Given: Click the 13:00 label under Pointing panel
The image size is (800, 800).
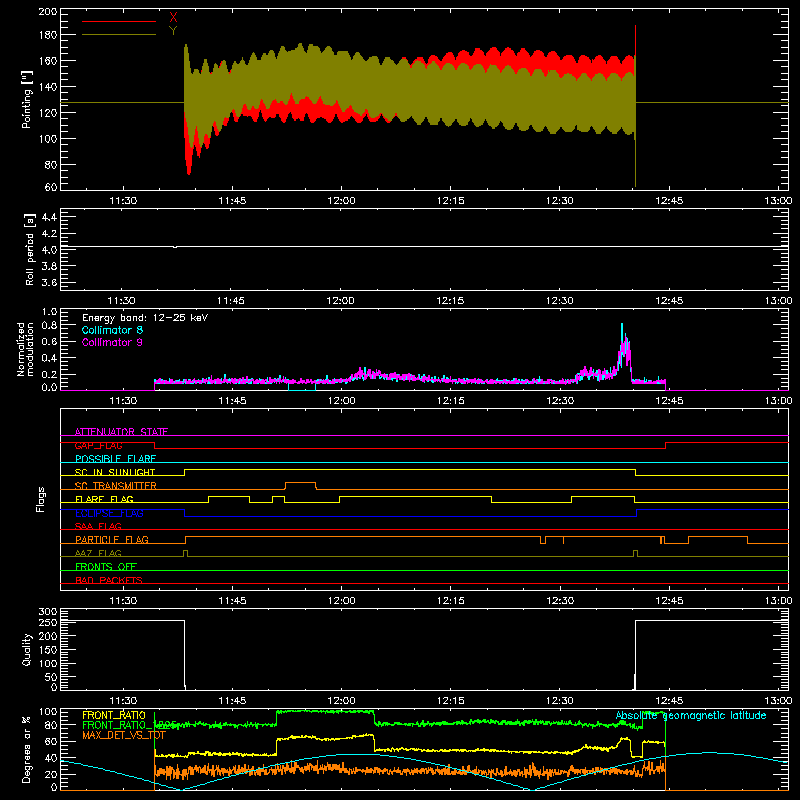Looking at the screenshot, I should [x=778, y=201].
